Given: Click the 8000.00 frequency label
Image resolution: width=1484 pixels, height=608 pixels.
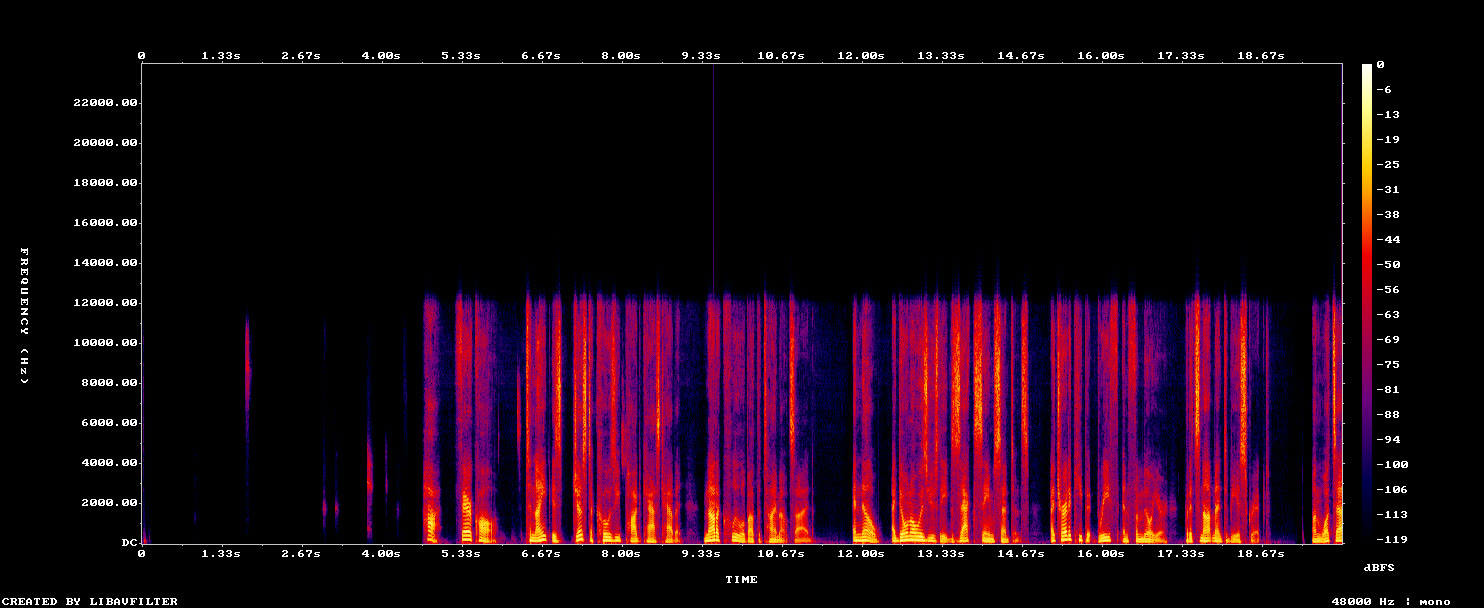Looking at the screenshot, I should point(109,383).
